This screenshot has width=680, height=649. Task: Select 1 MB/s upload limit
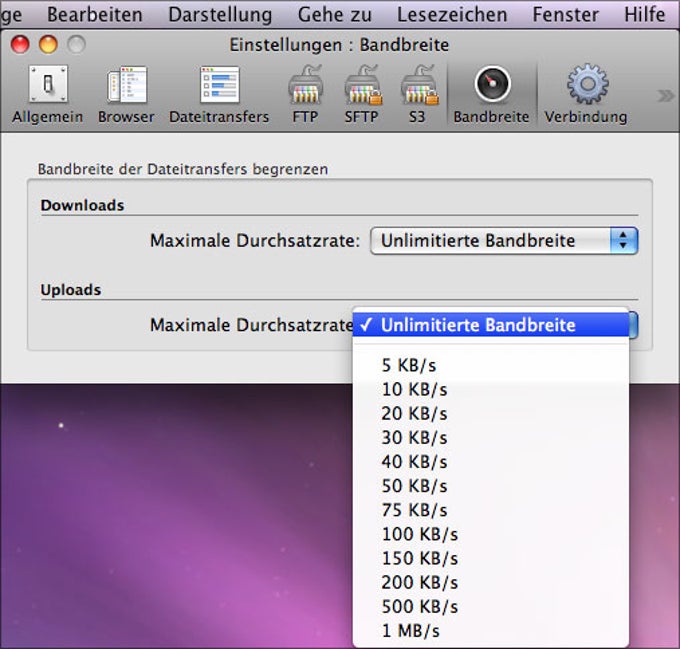point(491,631)
